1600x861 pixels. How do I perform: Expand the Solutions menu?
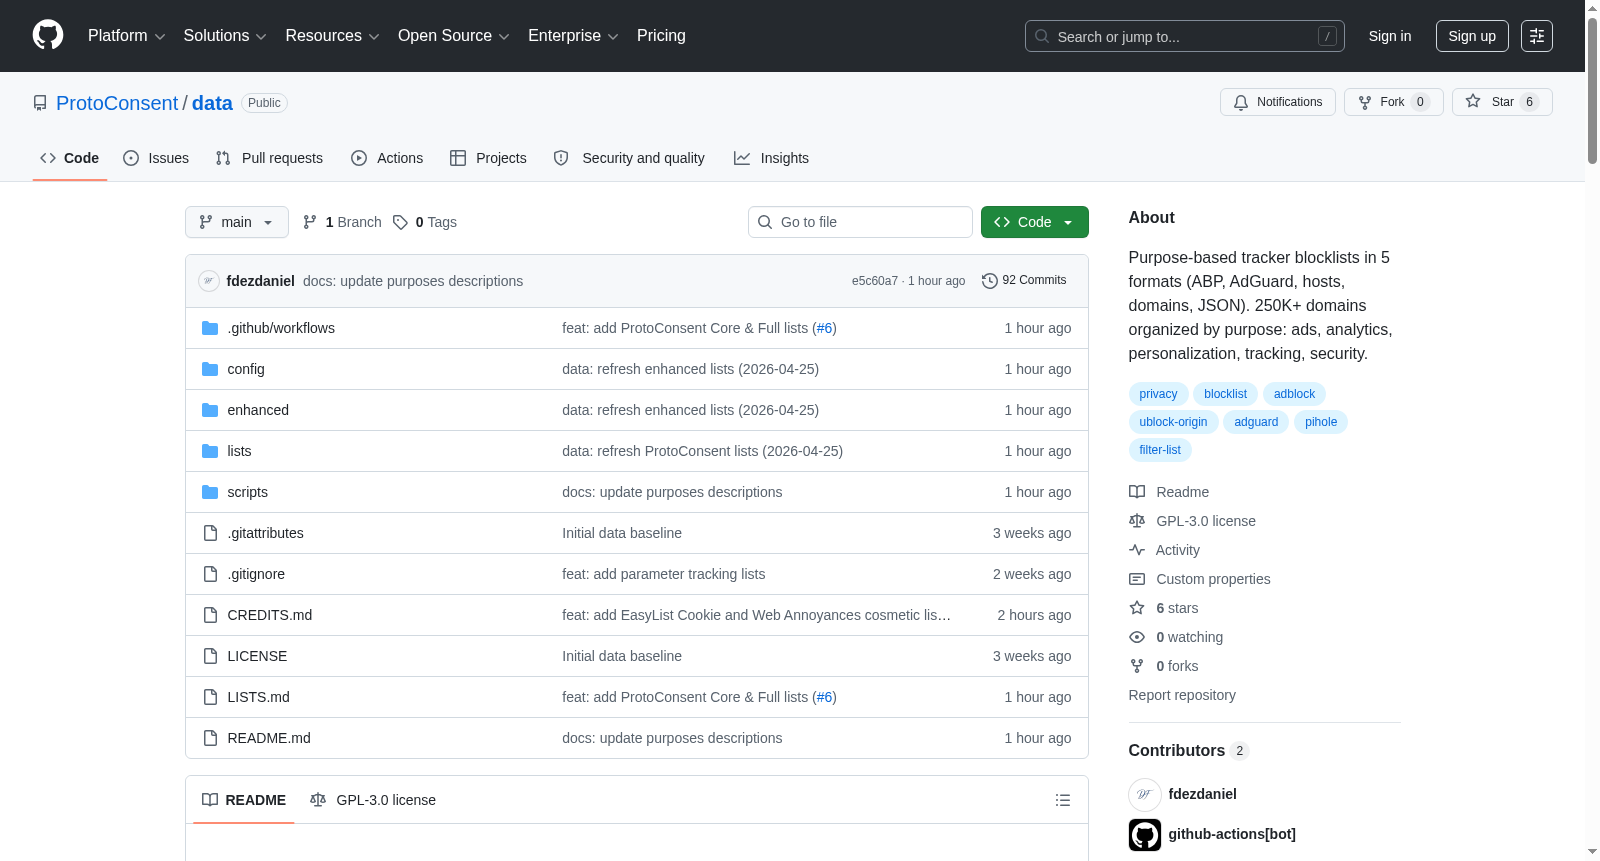tap(225, 36)
